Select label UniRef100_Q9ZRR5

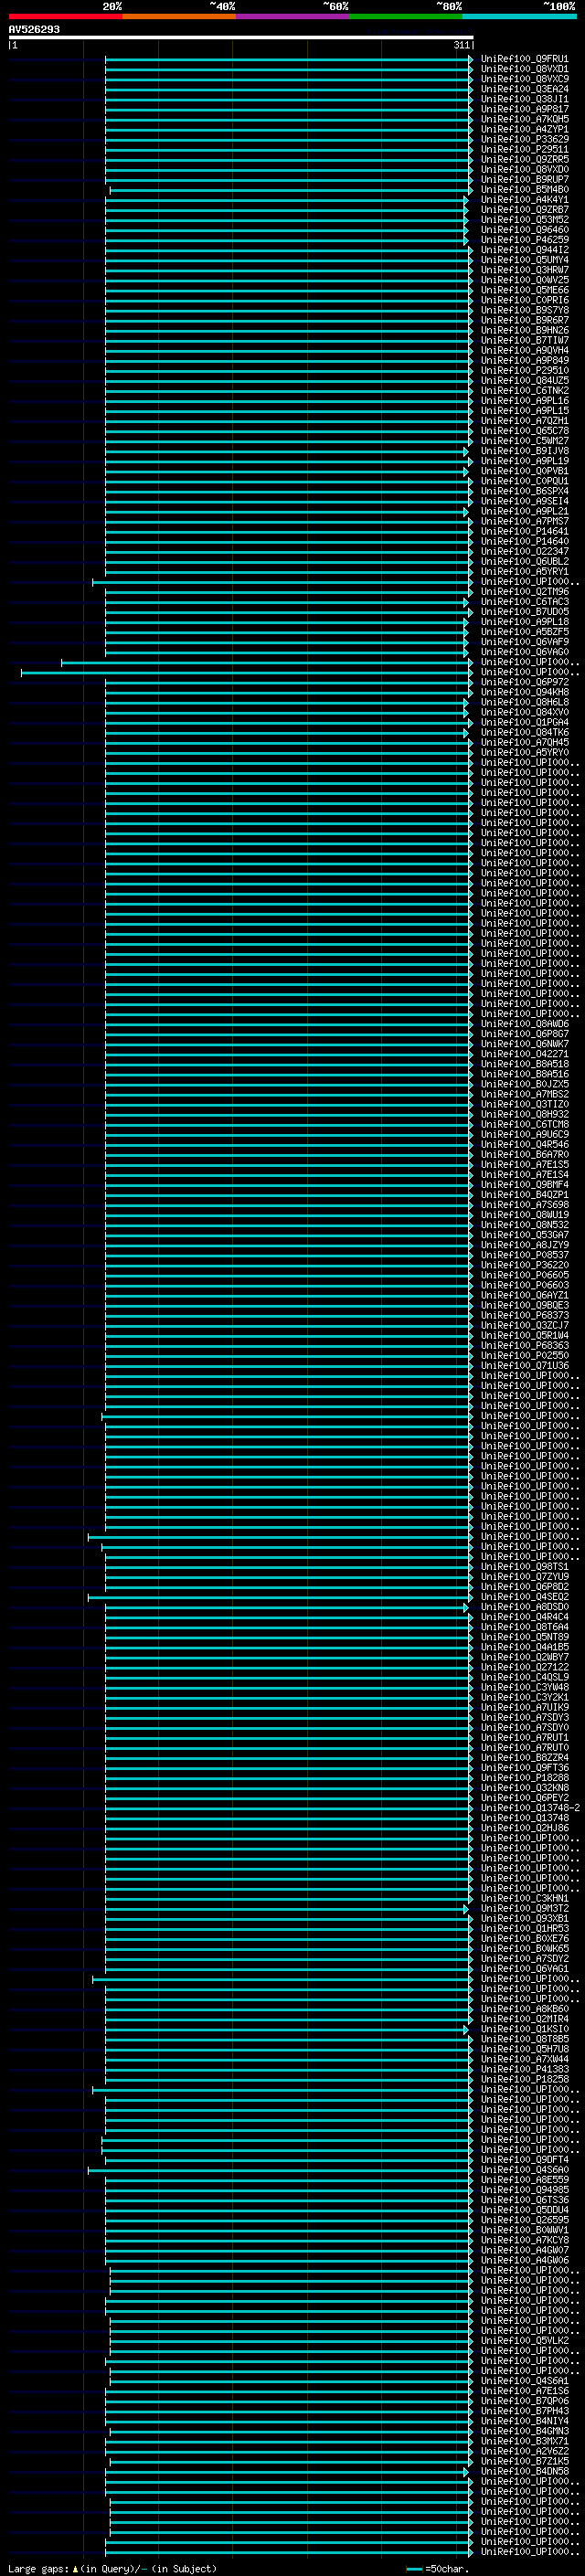524,159
